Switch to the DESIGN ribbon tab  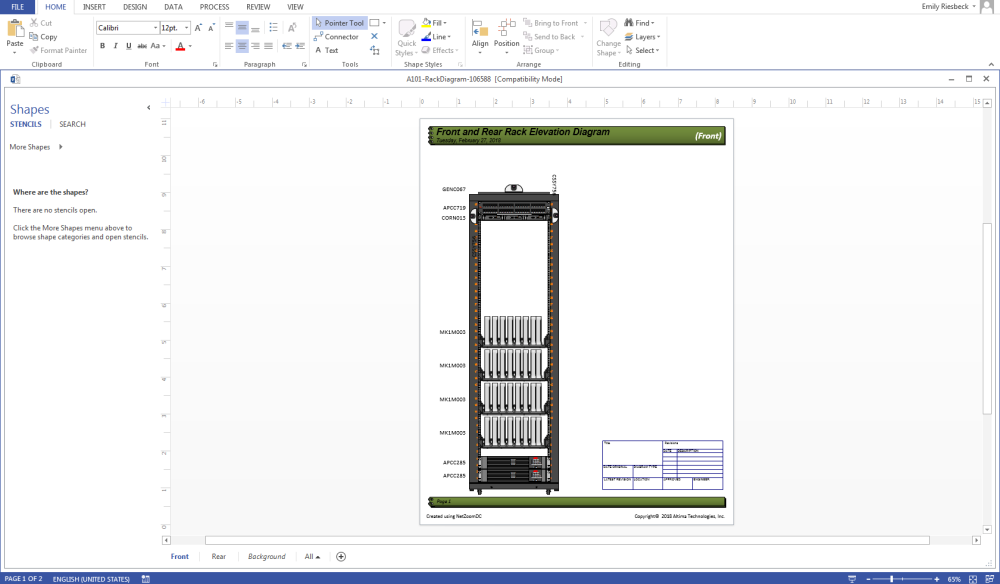133,6
